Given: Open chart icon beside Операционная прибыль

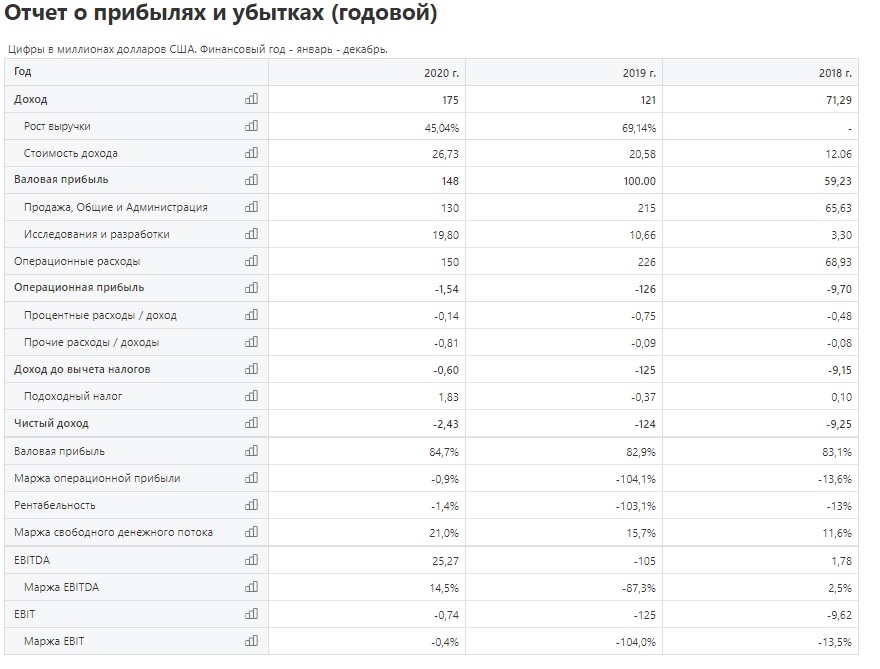Looking at the screenshot, I should (251, 288).
